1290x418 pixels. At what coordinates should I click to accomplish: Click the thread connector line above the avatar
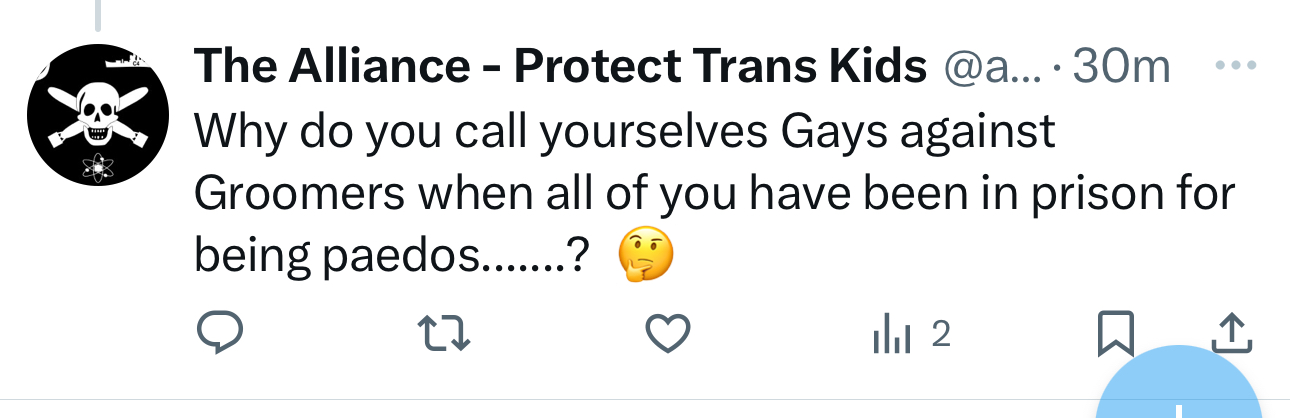(x=98, y=14)
